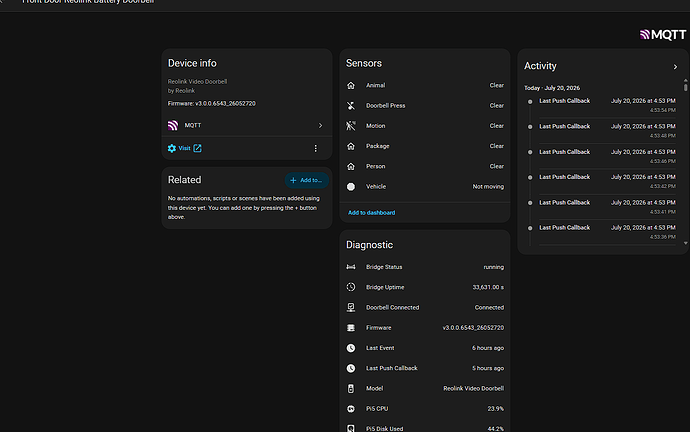
Task: Click the Activity entry timestamped 4:53:41 PM
Action: (601, 207)
